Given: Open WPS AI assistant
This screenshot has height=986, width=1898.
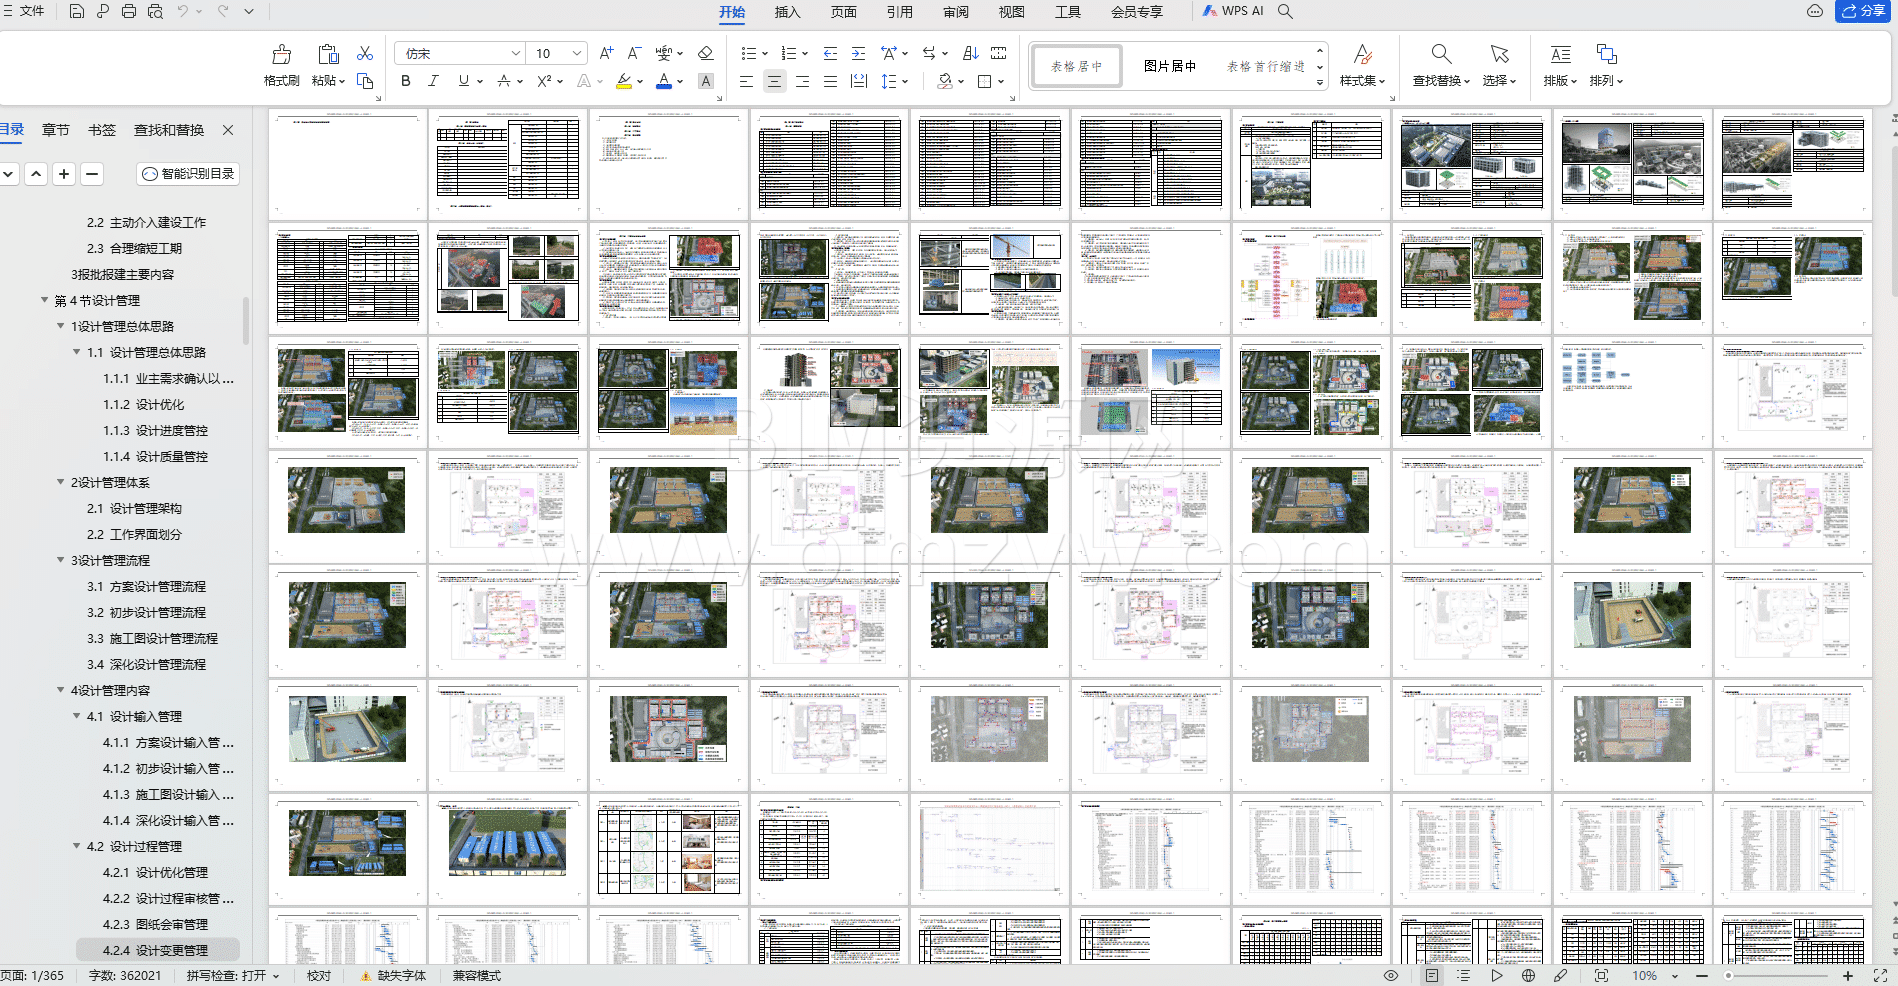Looking at the screenshot, I should [1234, 11].
